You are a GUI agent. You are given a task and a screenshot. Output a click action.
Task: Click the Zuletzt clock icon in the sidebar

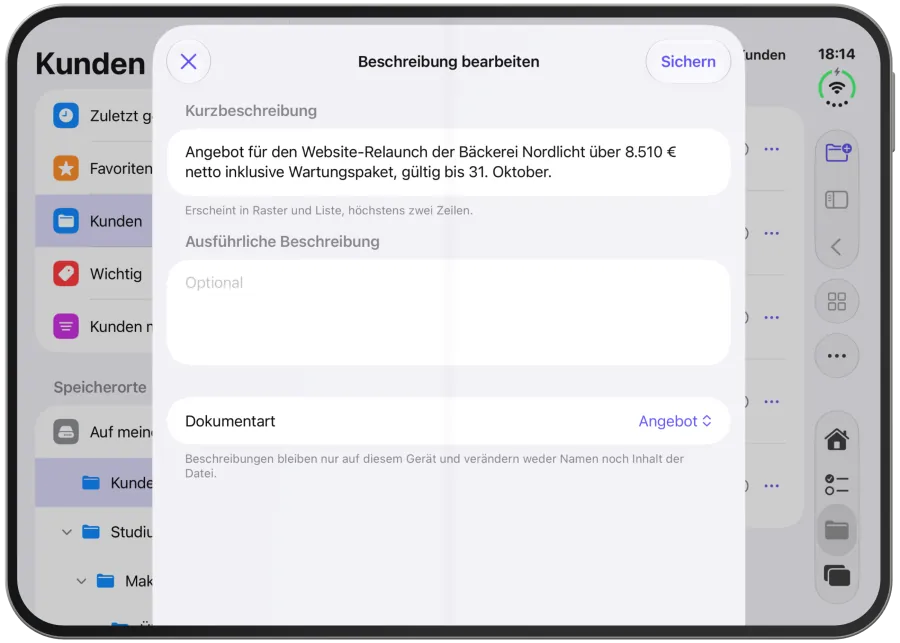pyautogui.click(x=66, y=115)
